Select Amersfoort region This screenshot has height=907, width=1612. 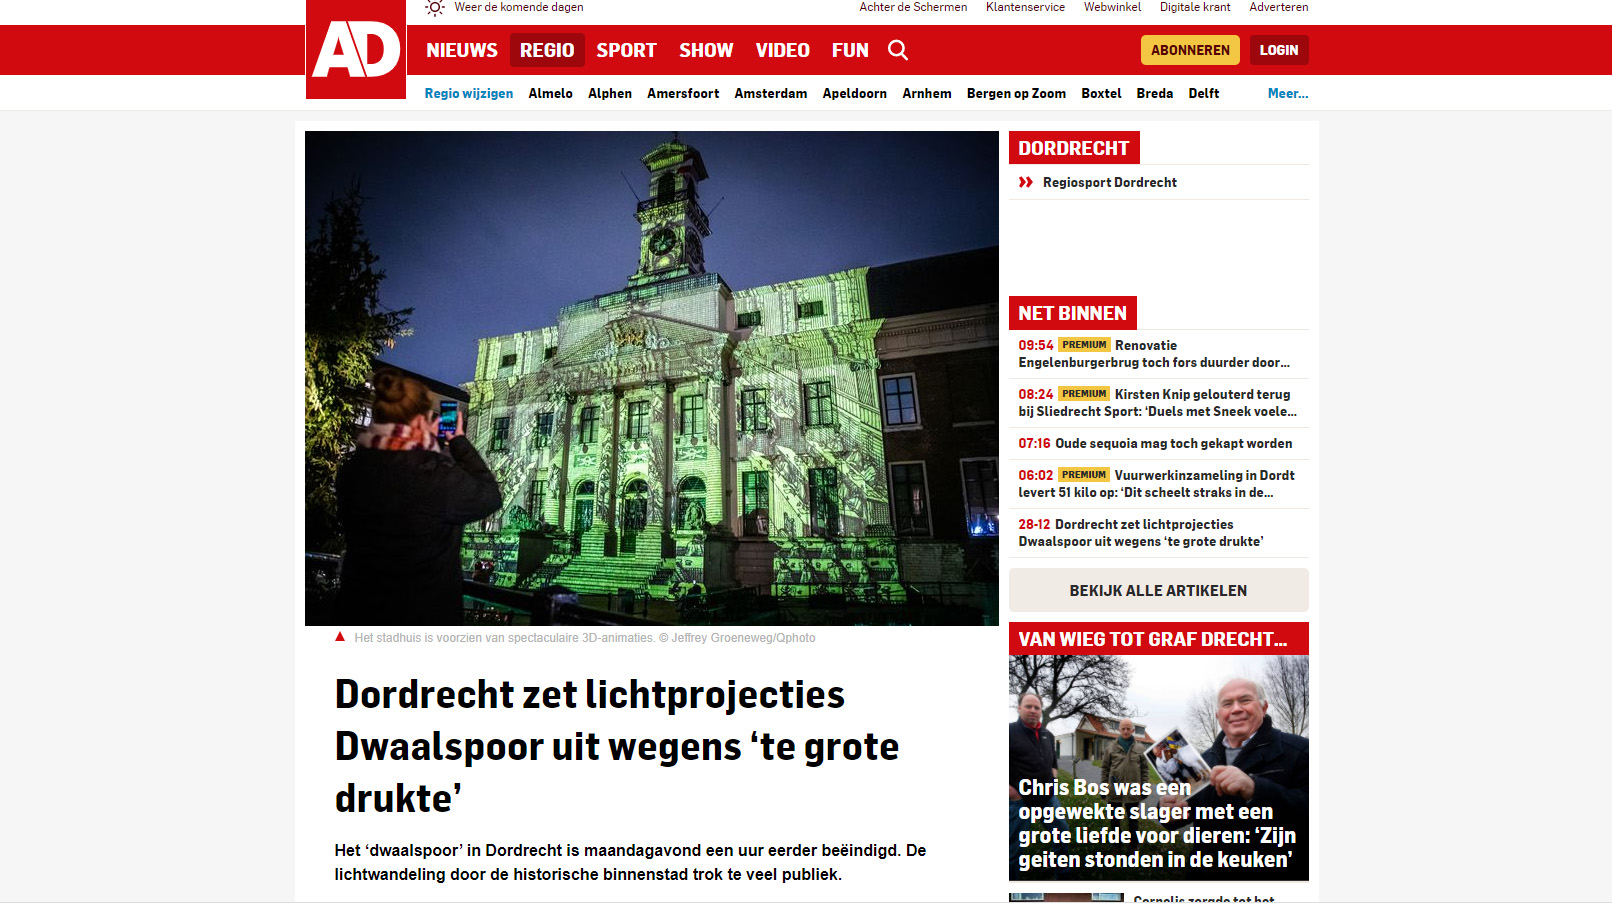pos(683,93)
